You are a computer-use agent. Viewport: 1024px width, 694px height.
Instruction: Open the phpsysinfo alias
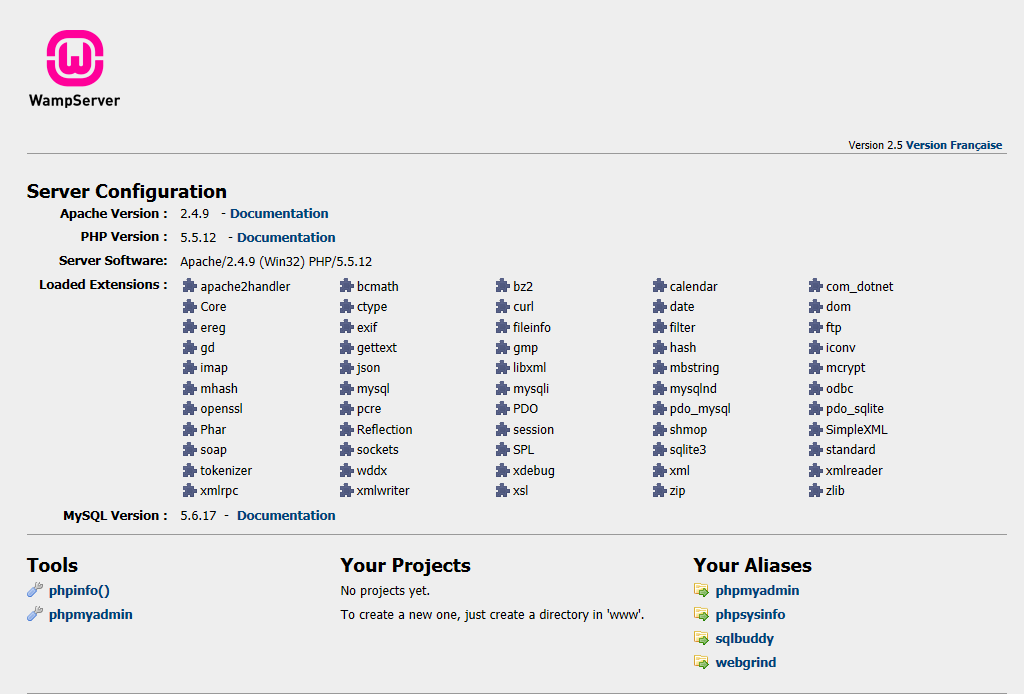tap(750, 614)
